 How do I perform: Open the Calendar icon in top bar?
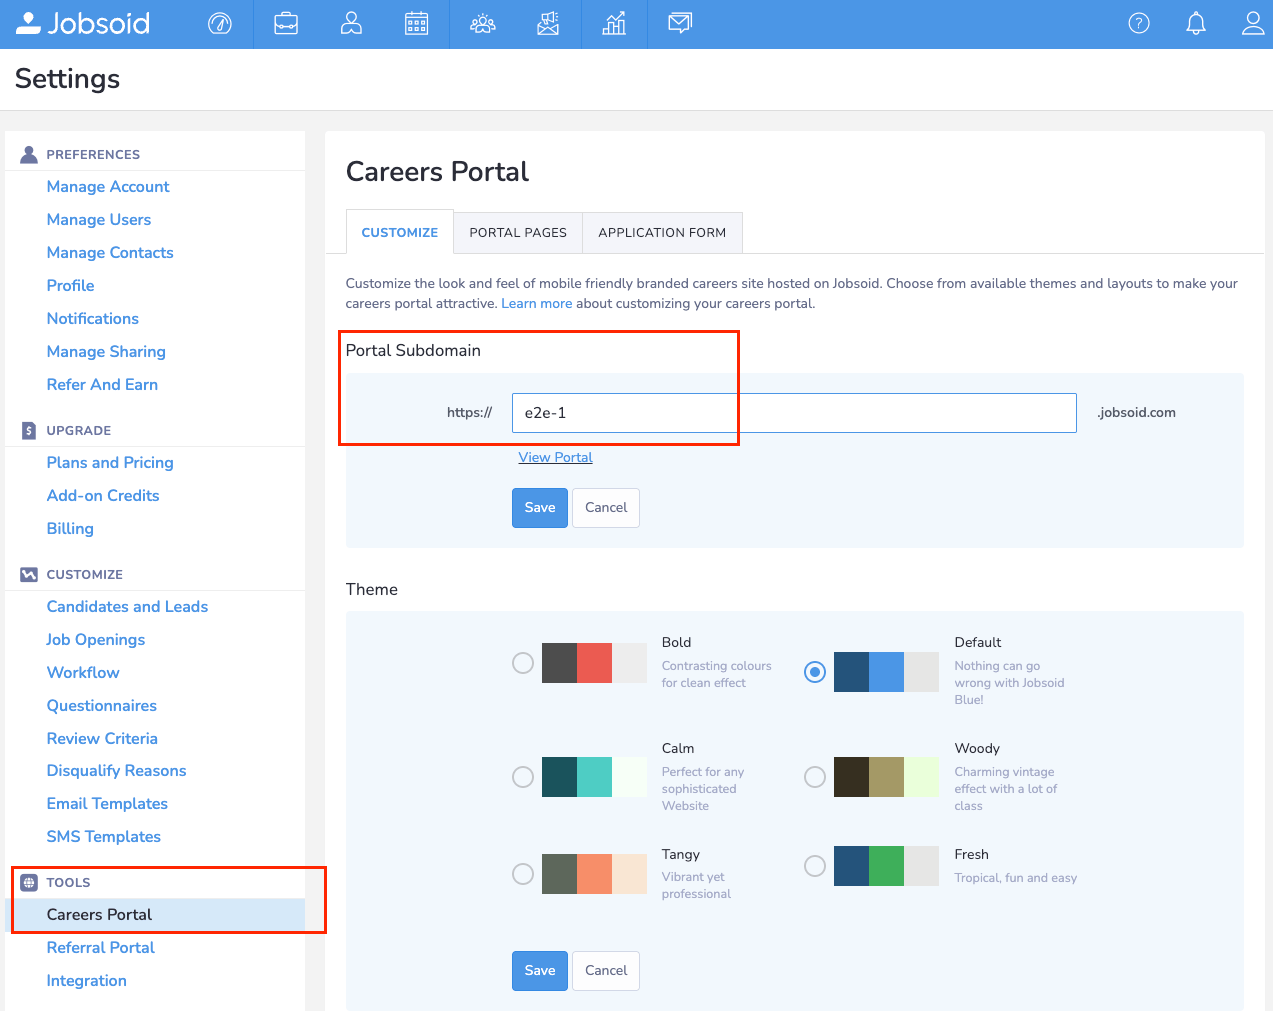pos(417,23)
